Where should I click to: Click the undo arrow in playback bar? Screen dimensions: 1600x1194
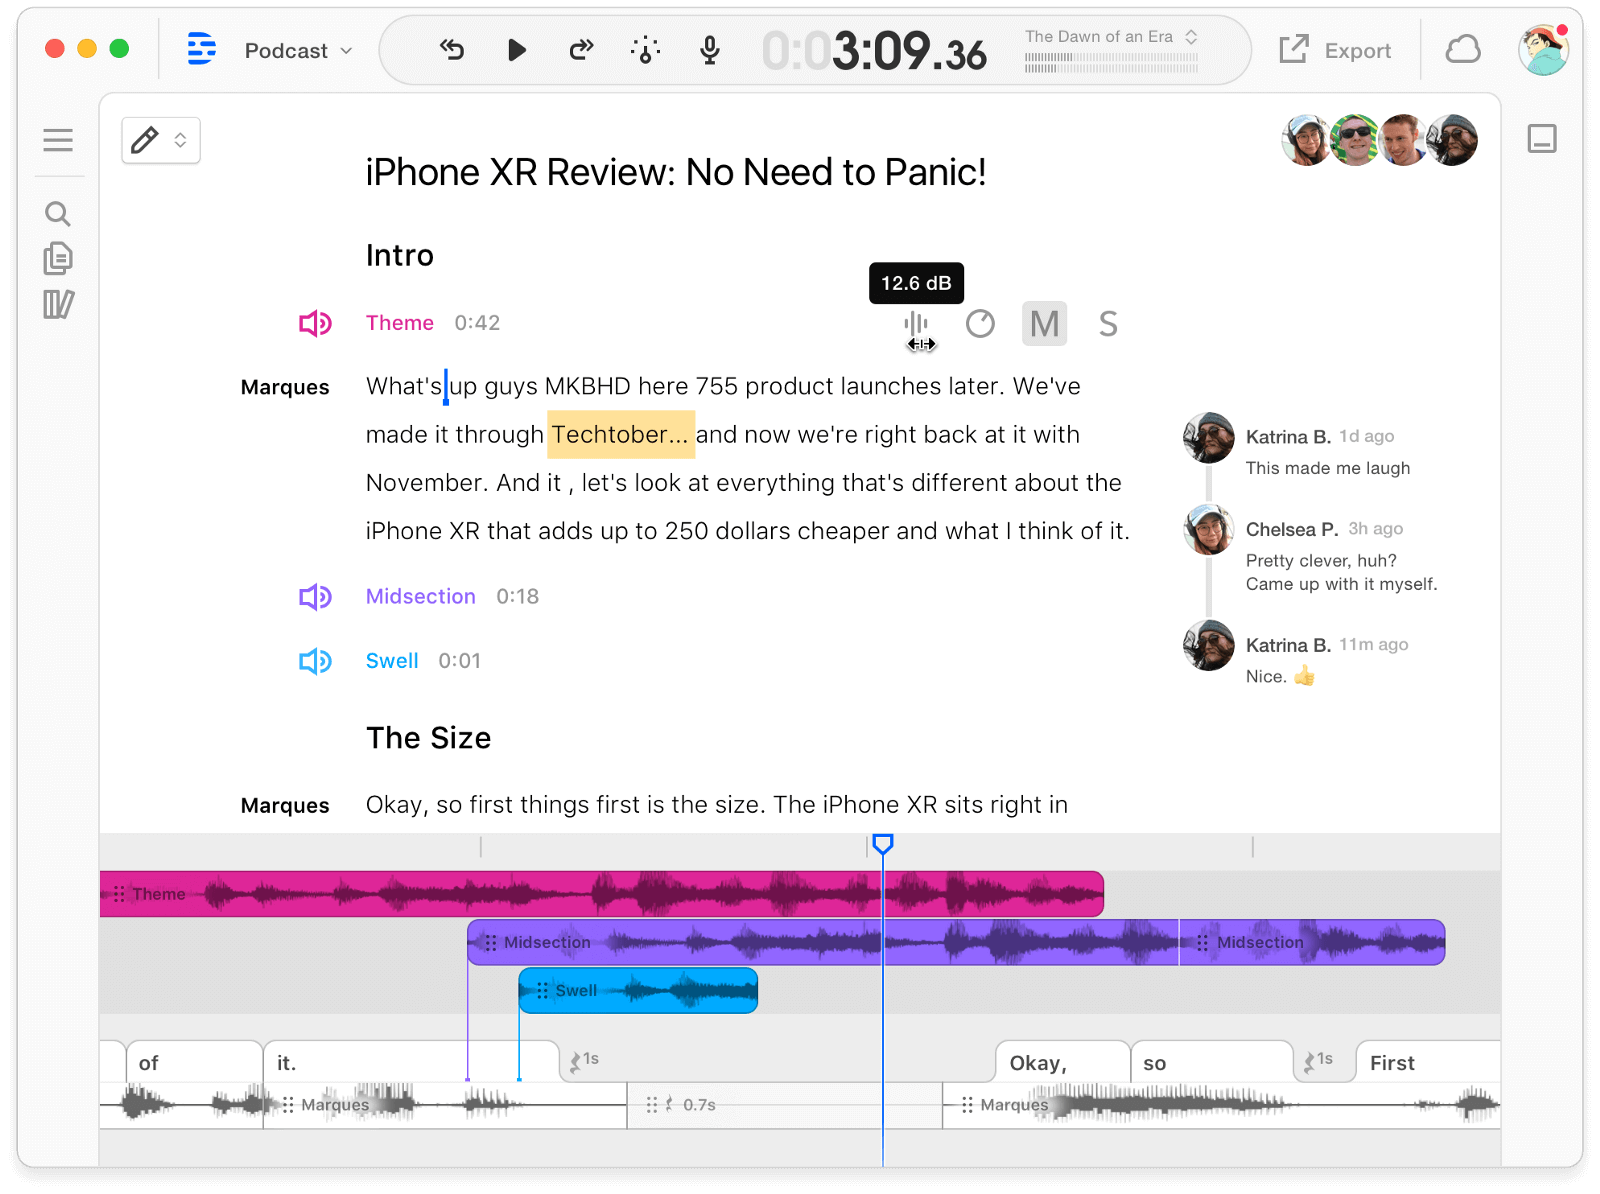tap(452, 49)
